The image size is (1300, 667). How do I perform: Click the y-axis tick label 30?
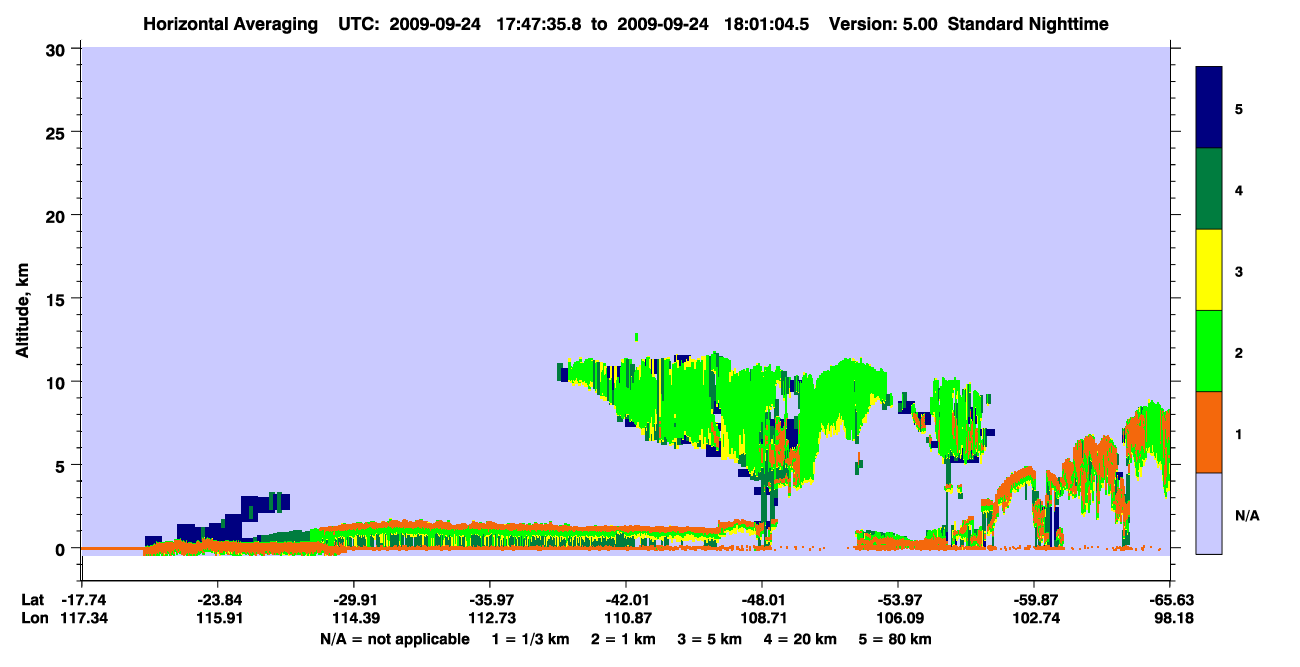[x=57, y=49]
